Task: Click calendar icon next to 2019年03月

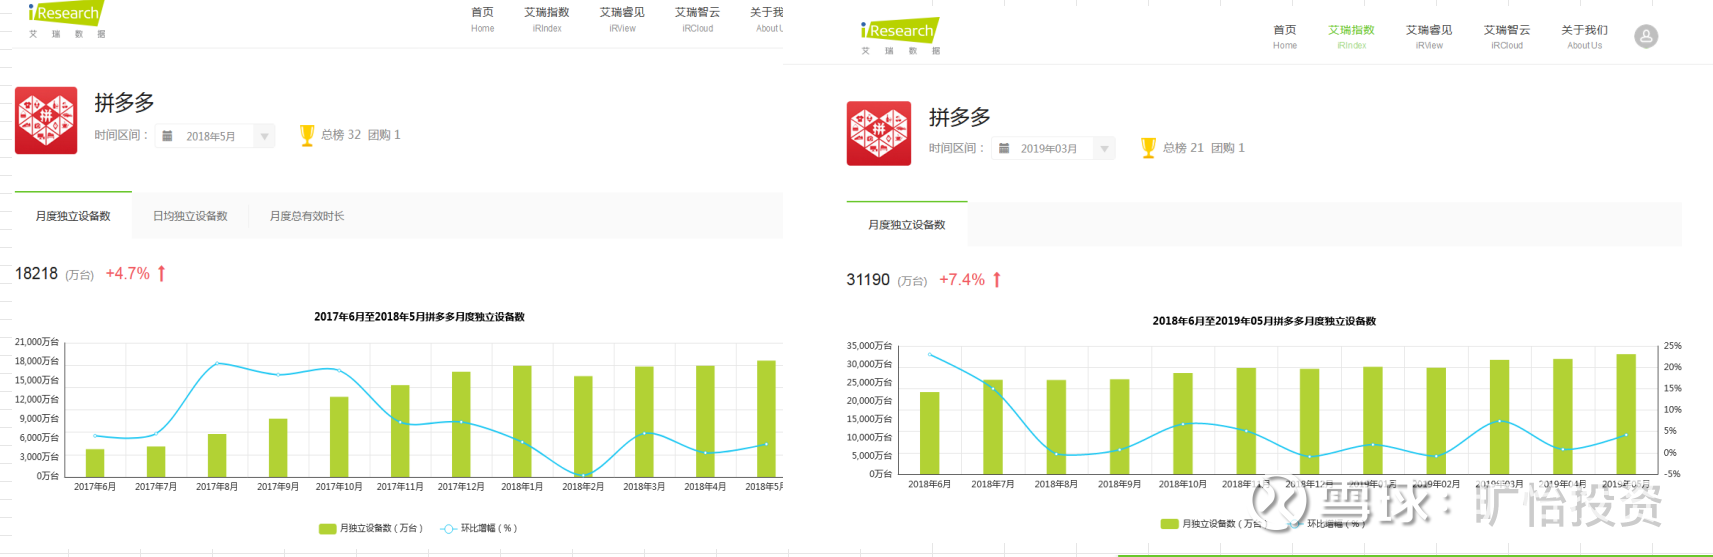Action: click(1004, 148)
